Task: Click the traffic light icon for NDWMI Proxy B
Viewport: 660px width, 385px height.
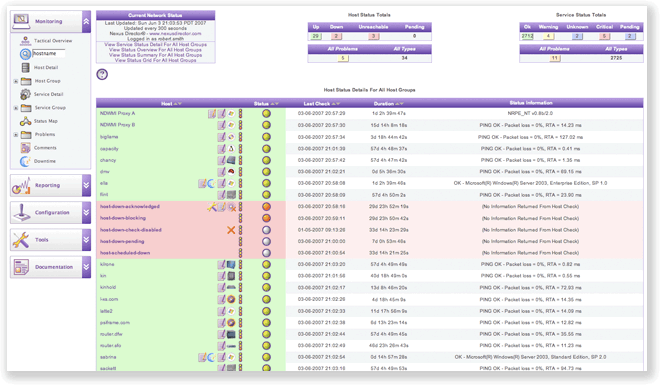Action: (241, 125)
